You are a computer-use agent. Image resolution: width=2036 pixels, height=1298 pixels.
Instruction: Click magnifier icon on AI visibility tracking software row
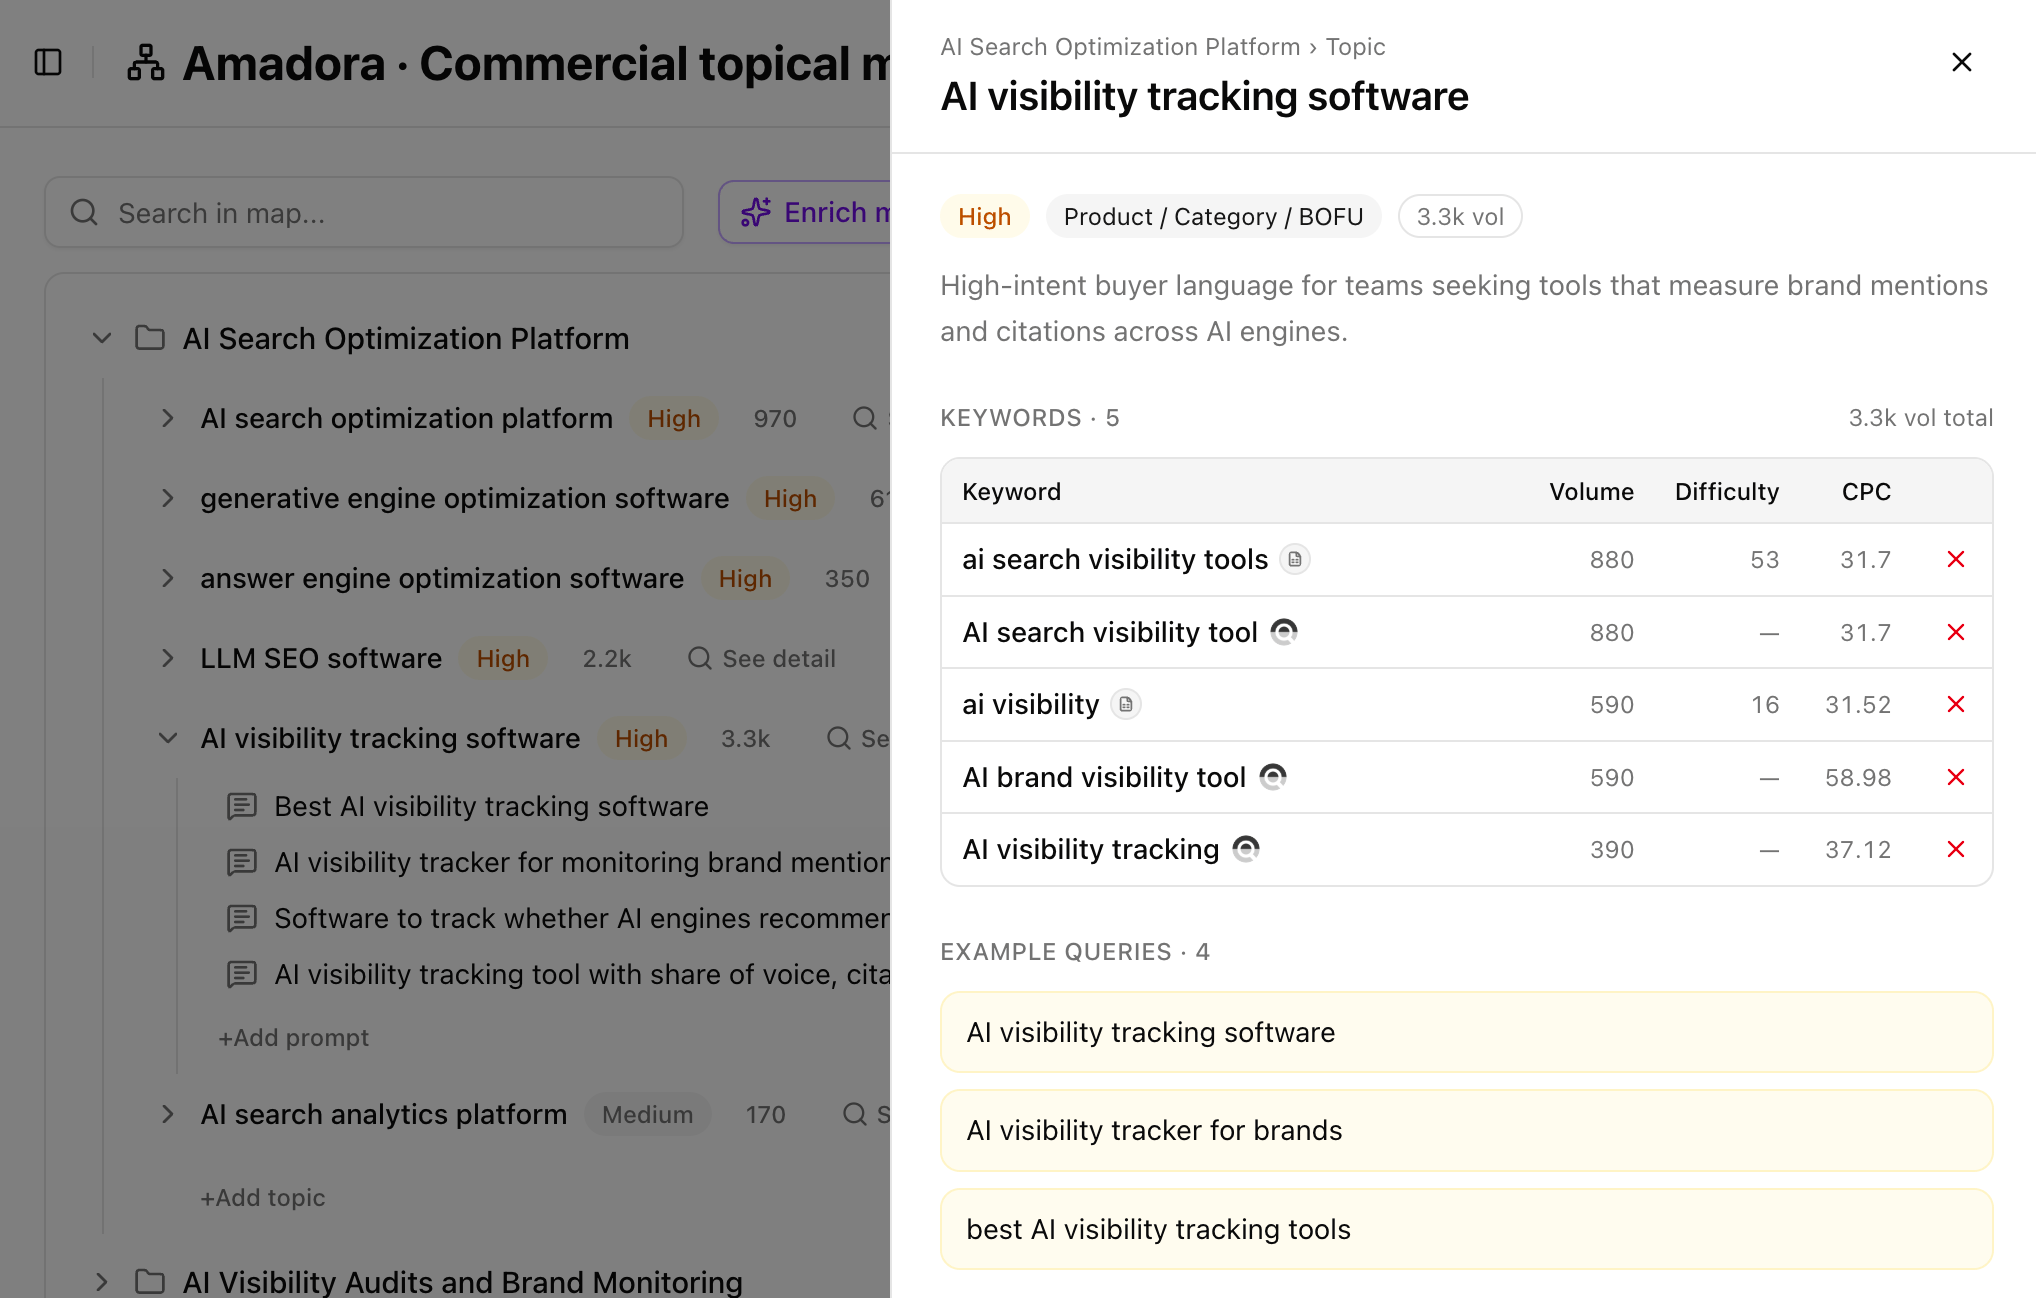tap(839, 738)
